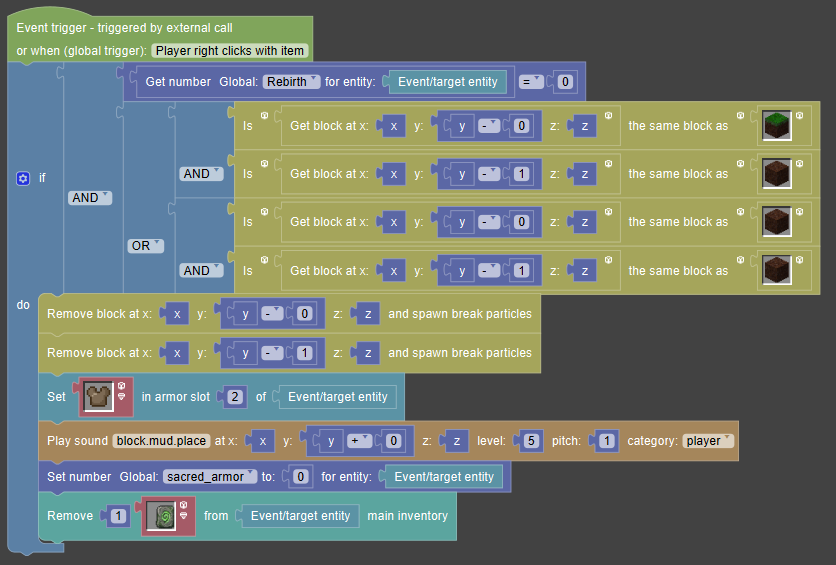The width and height of the screenshot is (836, 565).
Task: Click 'and spawn break particles' in y minus 1 row
Action: click(x=460, y=352)
